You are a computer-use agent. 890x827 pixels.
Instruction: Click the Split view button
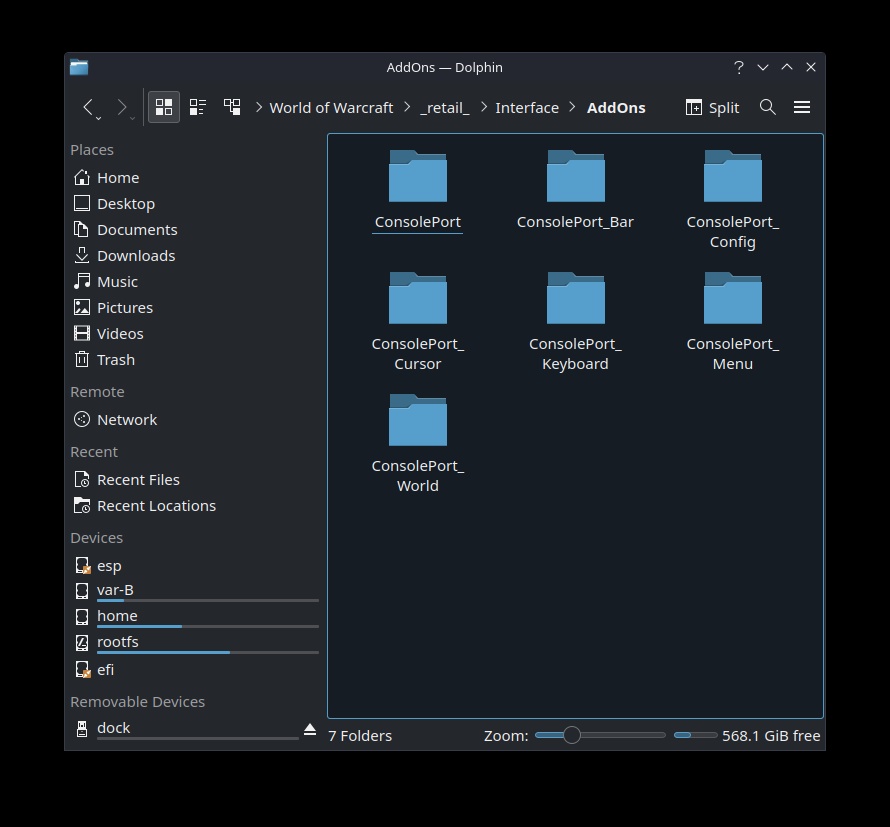(712, 107)
